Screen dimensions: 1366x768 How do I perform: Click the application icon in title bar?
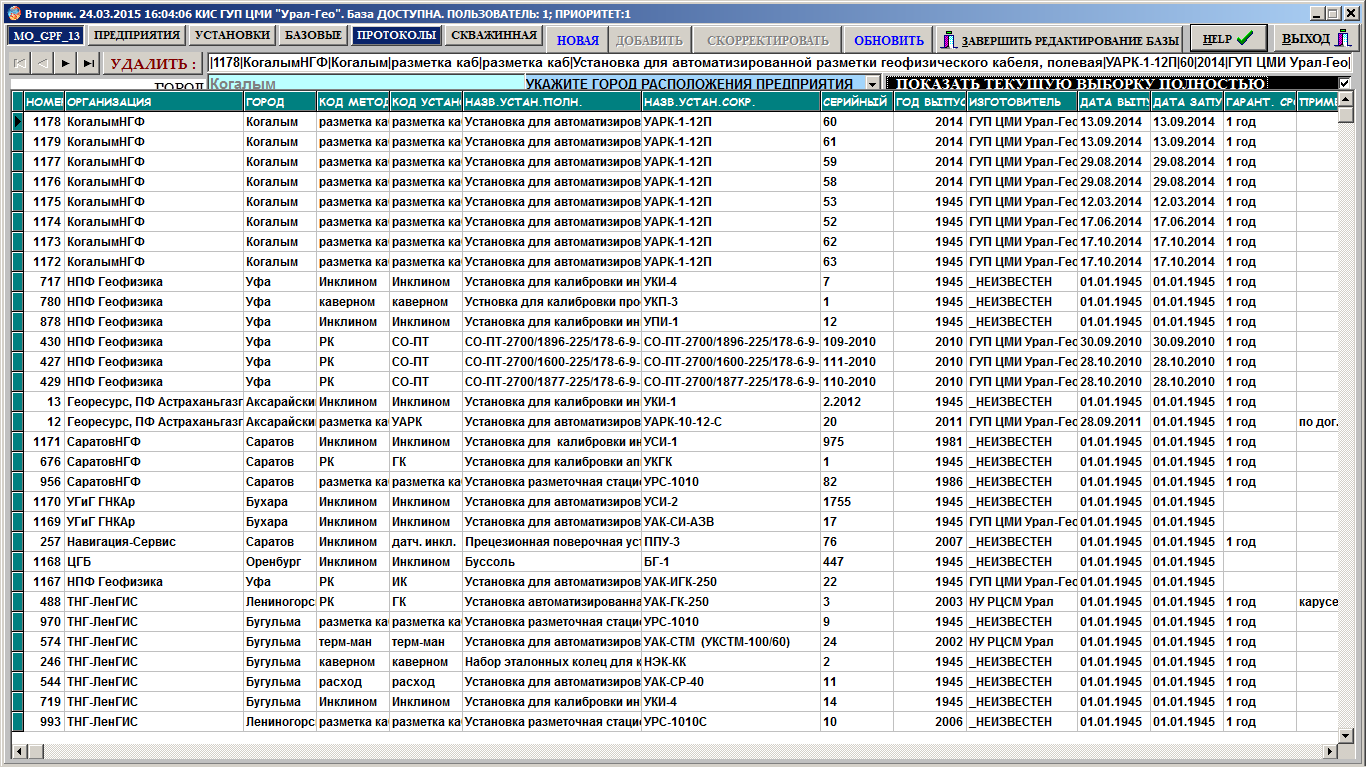12,14
